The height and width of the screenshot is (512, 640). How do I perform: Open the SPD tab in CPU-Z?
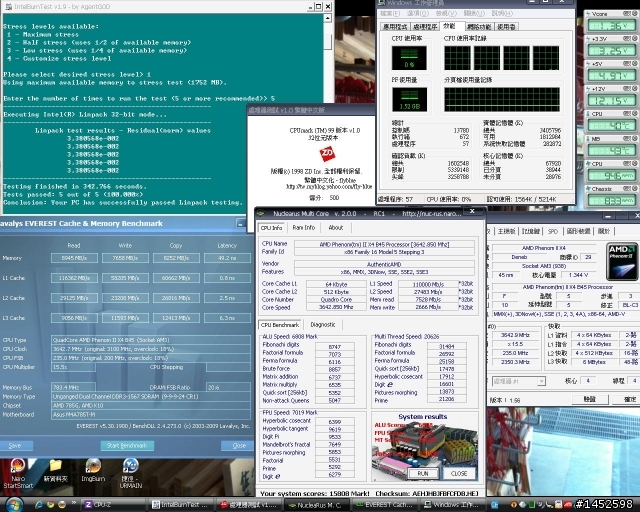pyautogui.click(x=553, y=231)
